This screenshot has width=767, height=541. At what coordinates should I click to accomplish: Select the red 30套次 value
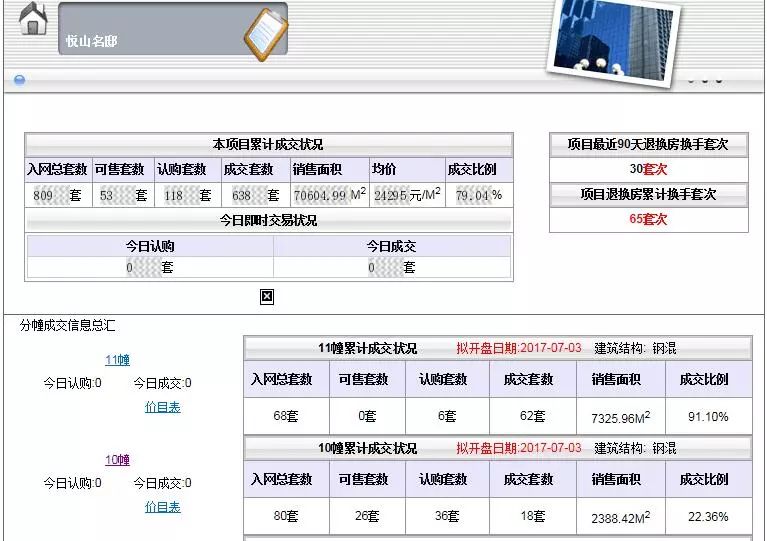(x=648, y=169)
